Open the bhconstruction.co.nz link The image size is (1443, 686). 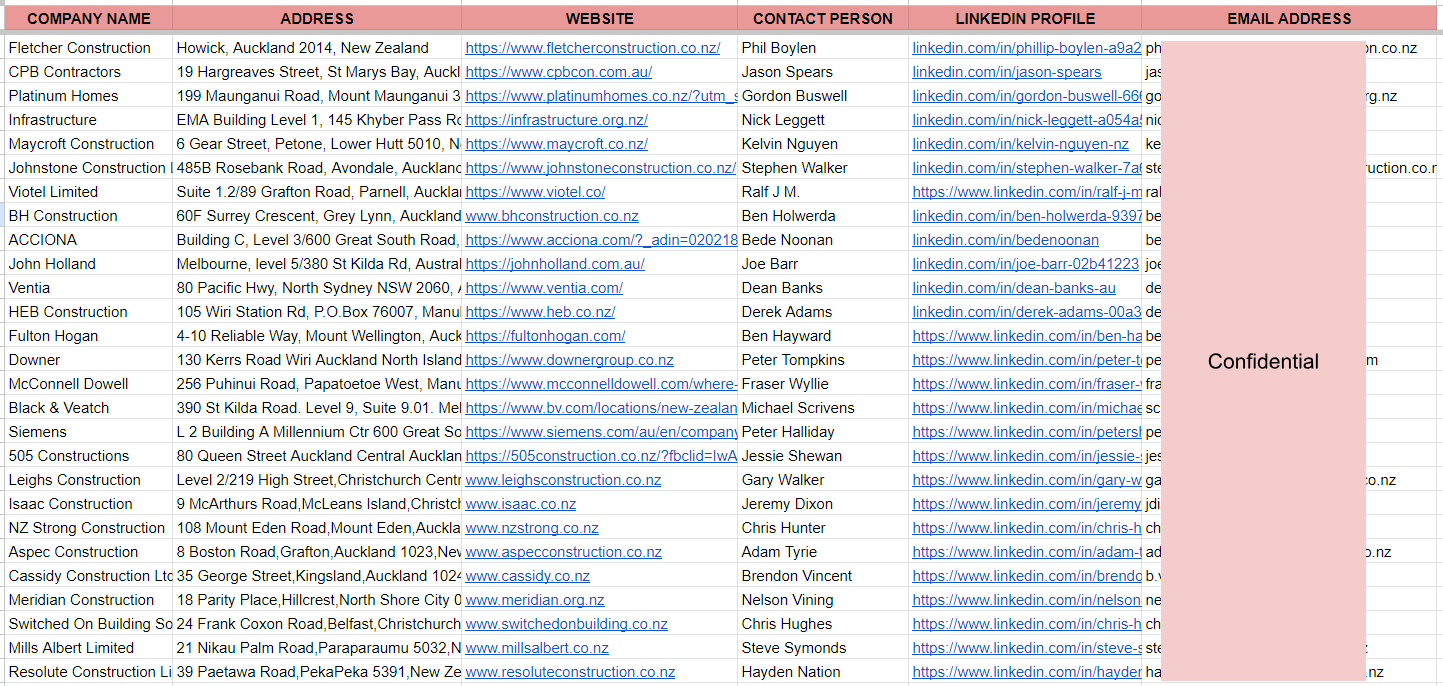[552, 216]
